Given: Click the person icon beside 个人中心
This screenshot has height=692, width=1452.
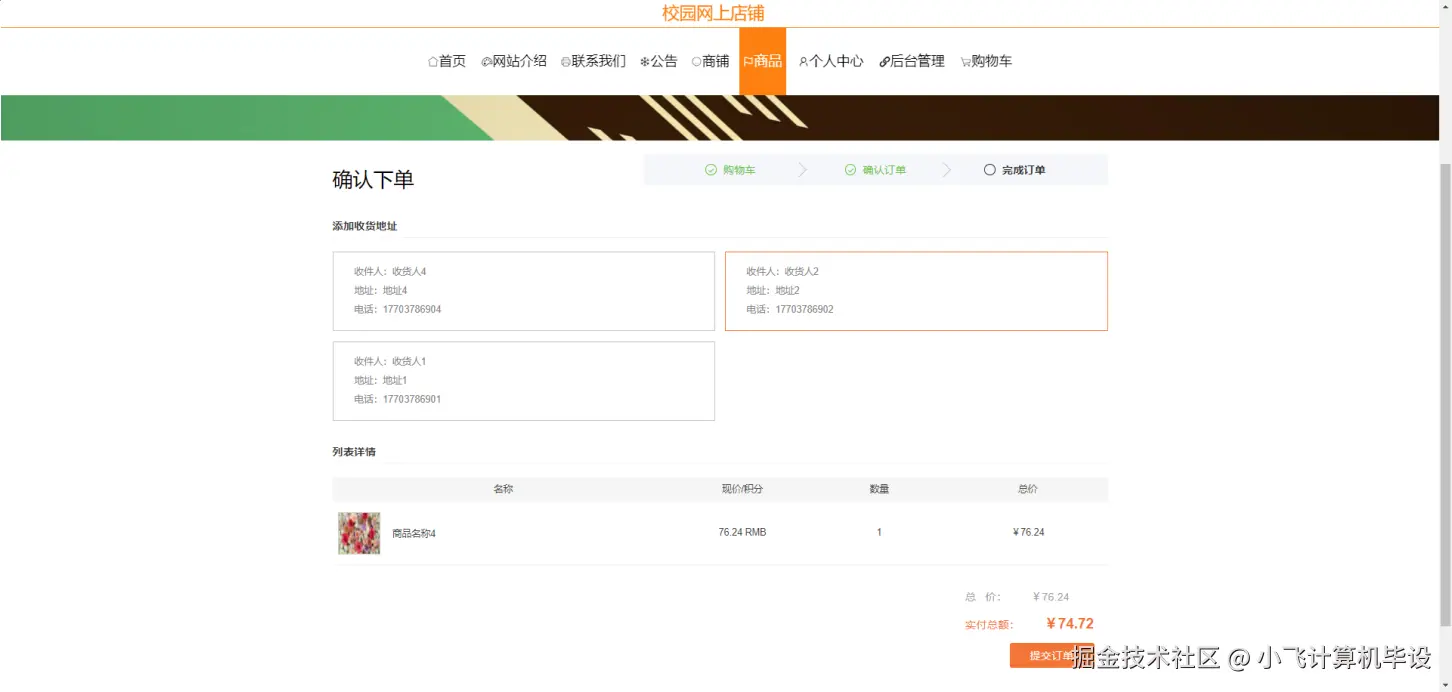Looking at the screenshot, I should click(x=803, y=62).
